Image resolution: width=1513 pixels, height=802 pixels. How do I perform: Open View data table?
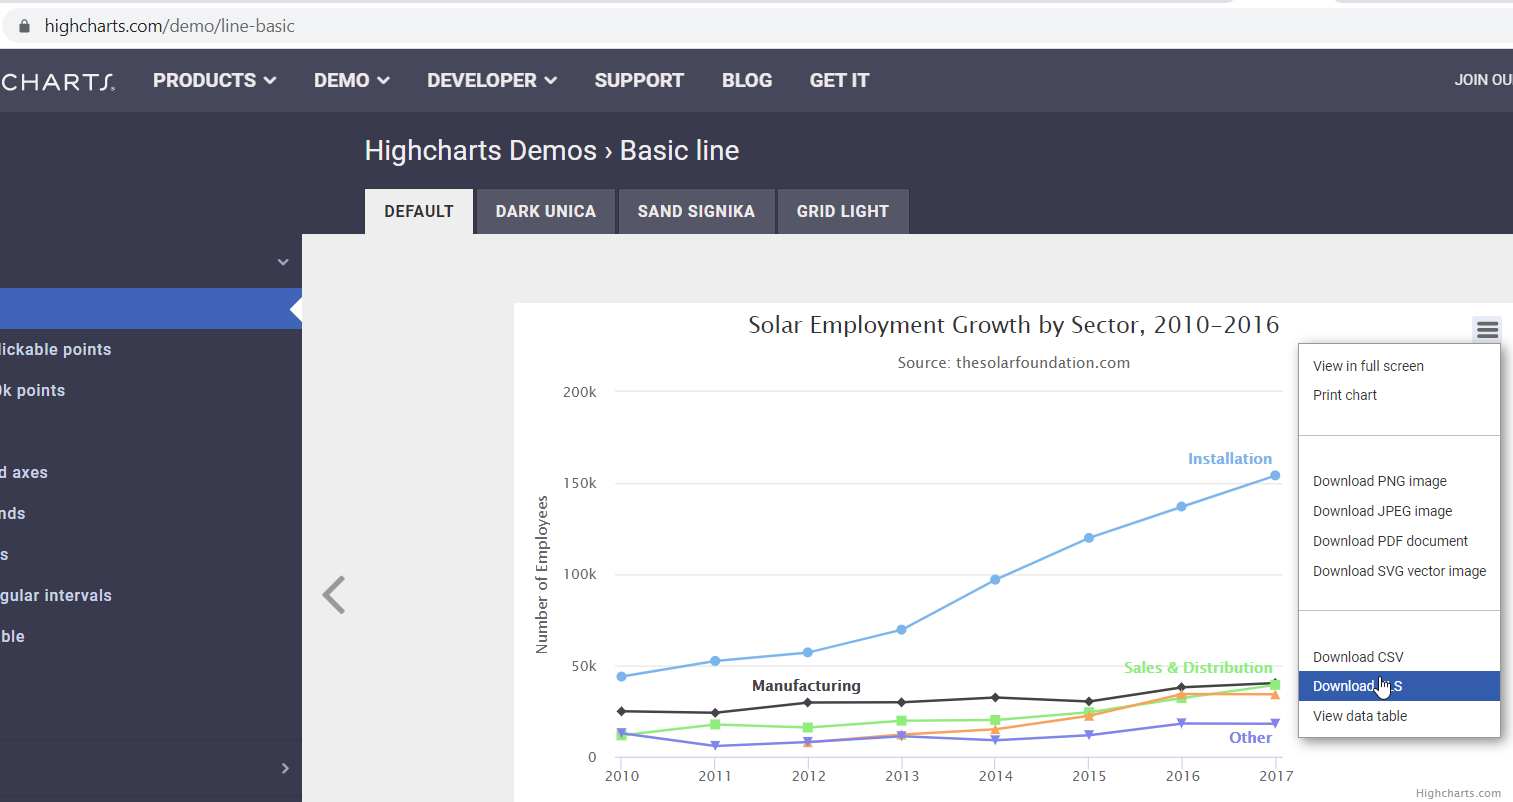tap(1359, 716)
